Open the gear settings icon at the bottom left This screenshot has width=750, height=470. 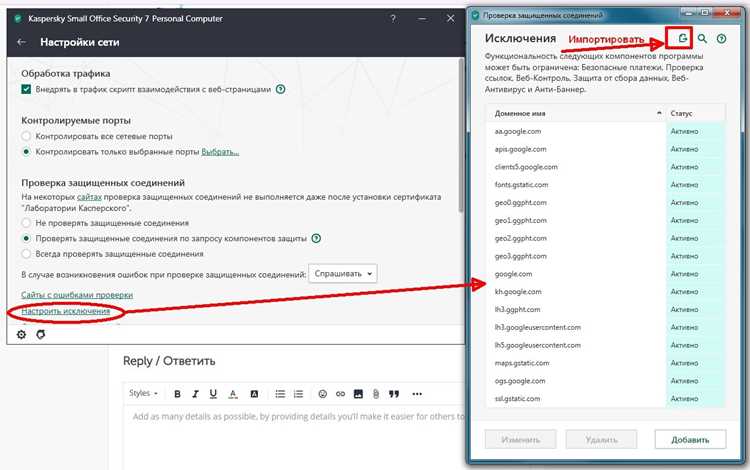point(22,334)
